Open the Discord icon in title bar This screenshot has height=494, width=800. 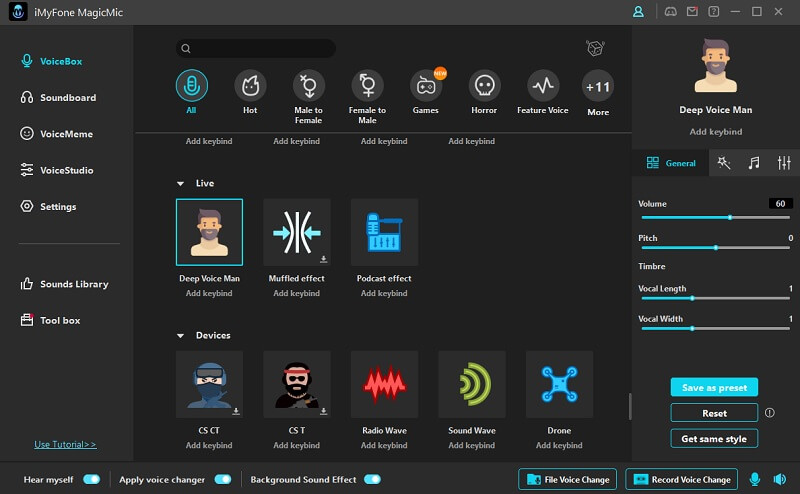(670, 12)
